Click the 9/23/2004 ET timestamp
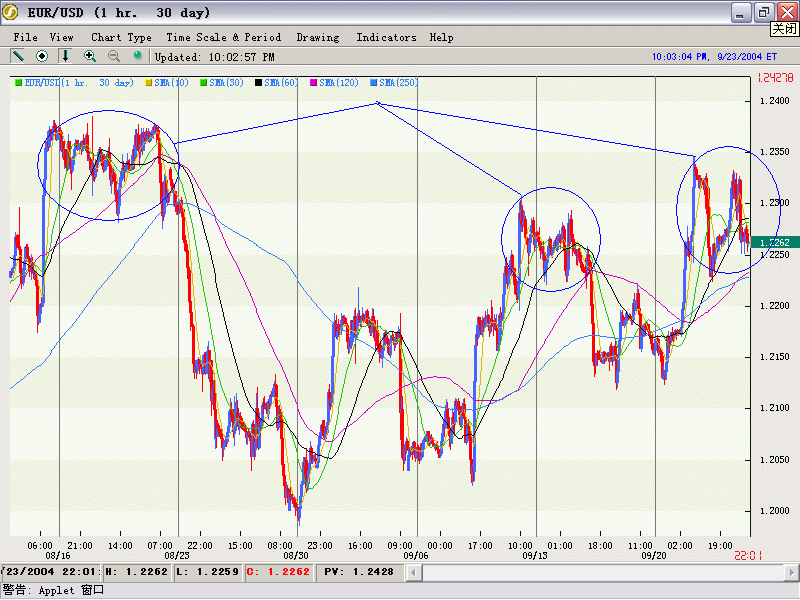 point(747,57)
